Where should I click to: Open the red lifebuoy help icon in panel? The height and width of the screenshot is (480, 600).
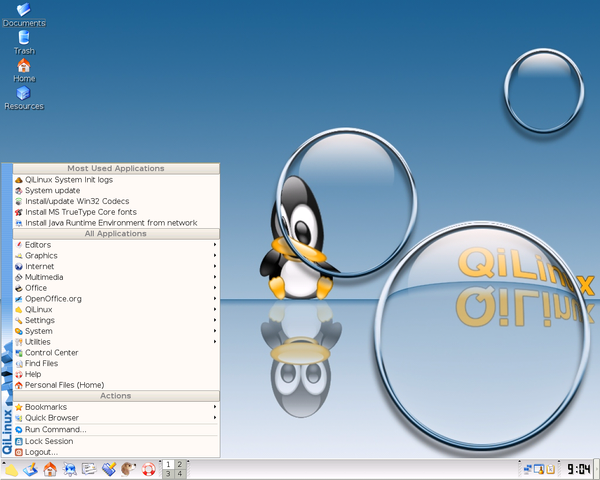pos(148,469)
